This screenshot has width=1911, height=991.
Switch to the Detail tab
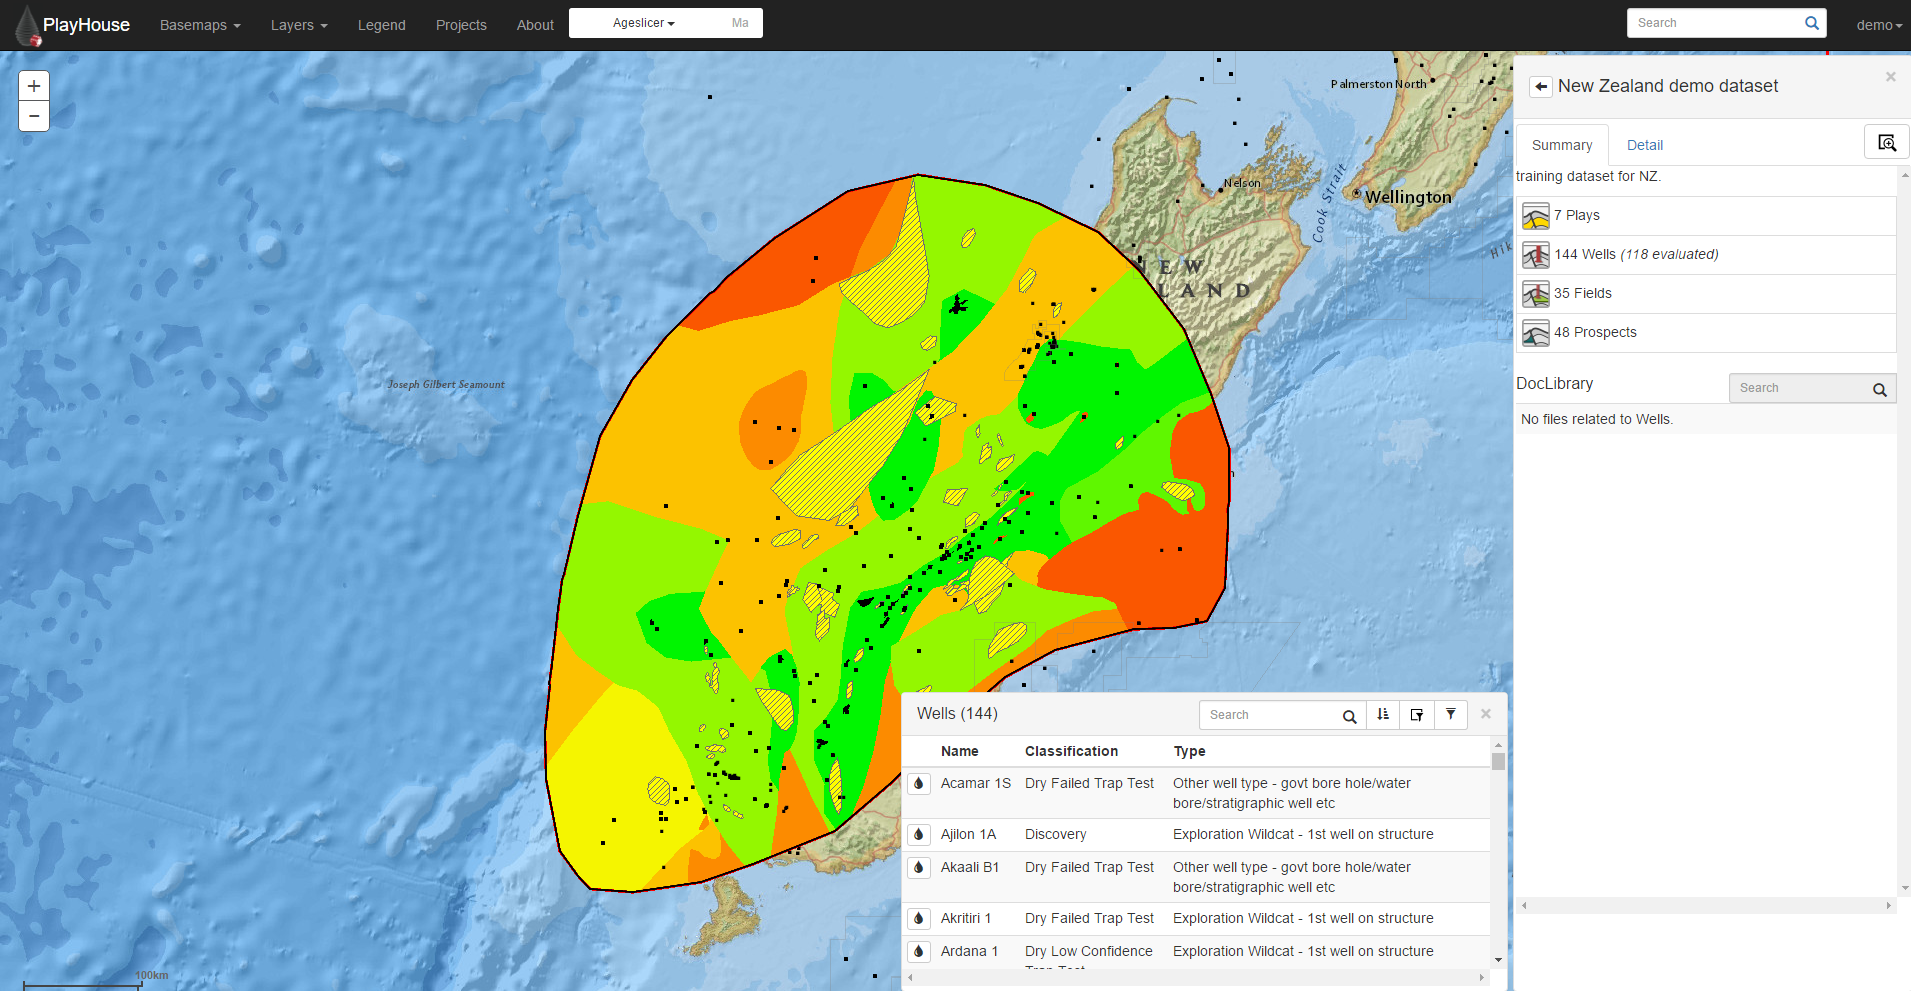1645,145
